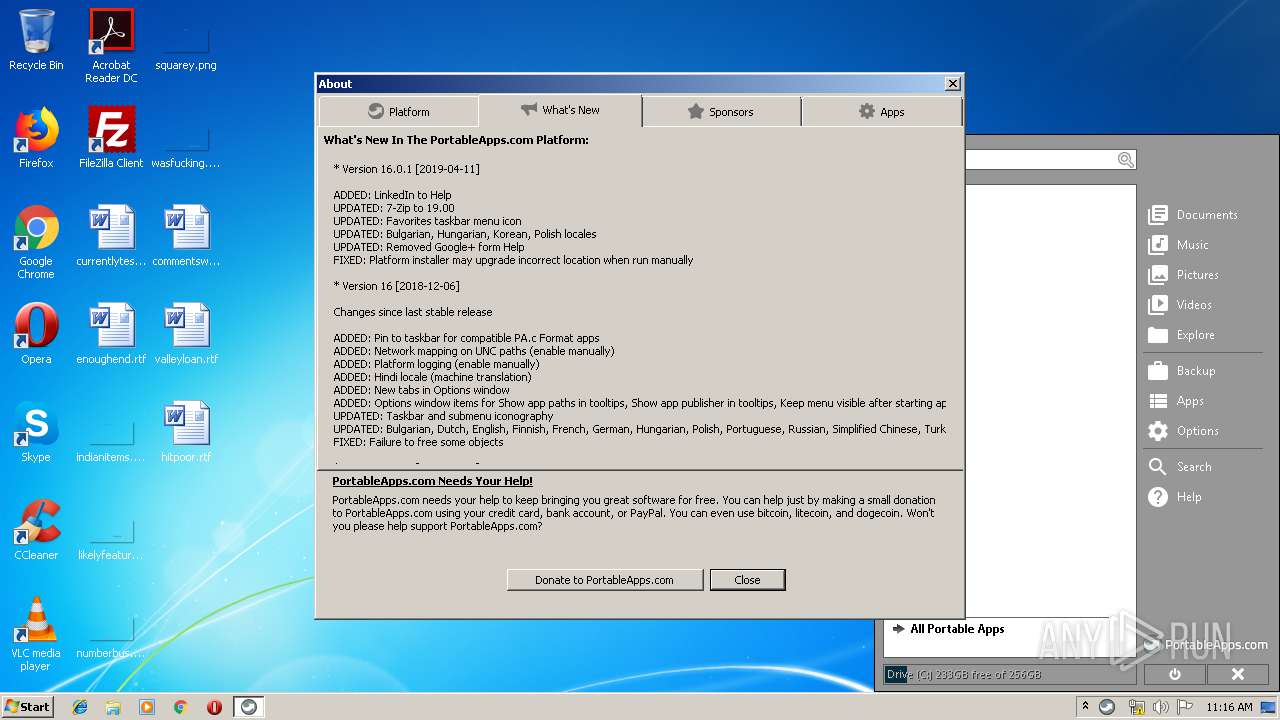
Task: Select Firefox desktop shortcut
Action: pyautogui.click(x=36, y=138)
